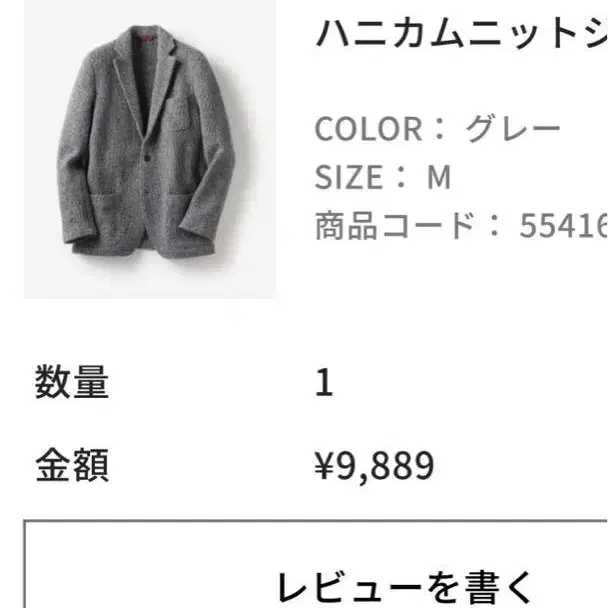Click the グレー color value
The image size is (608, 608).
[x=513, y=129]
